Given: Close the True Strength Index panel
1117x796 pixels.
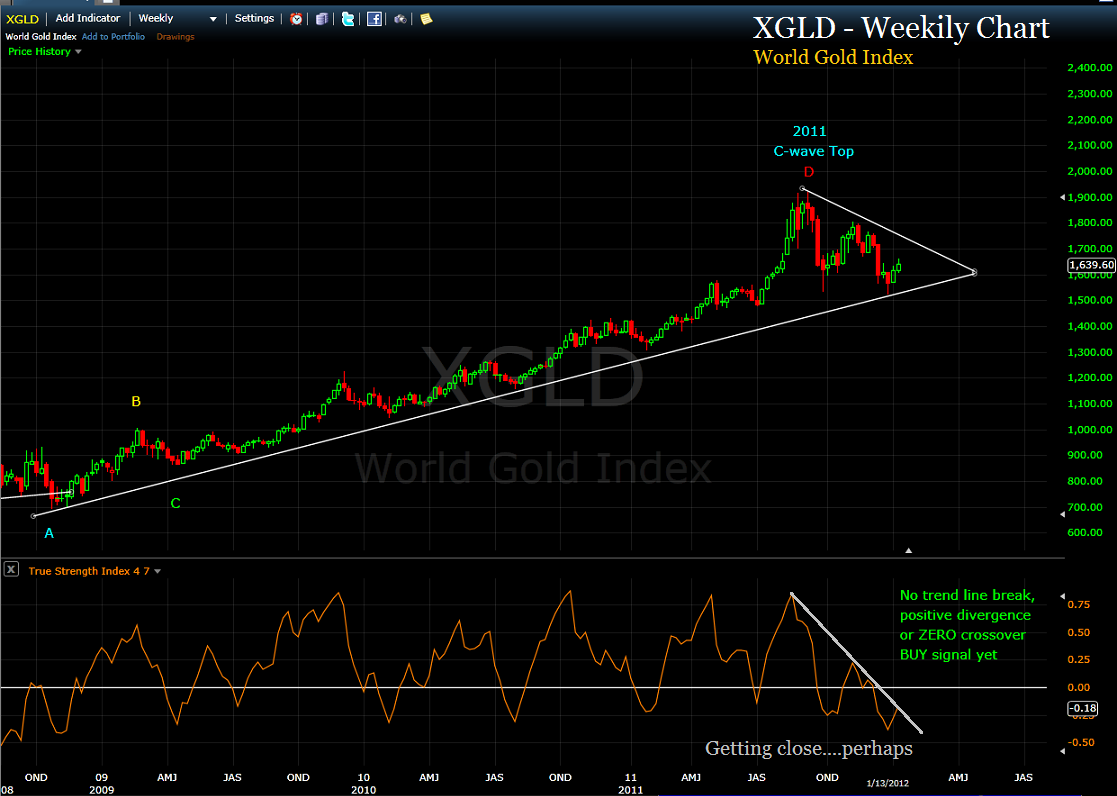Looking at the screenshot, I should [x=11, y=569].
